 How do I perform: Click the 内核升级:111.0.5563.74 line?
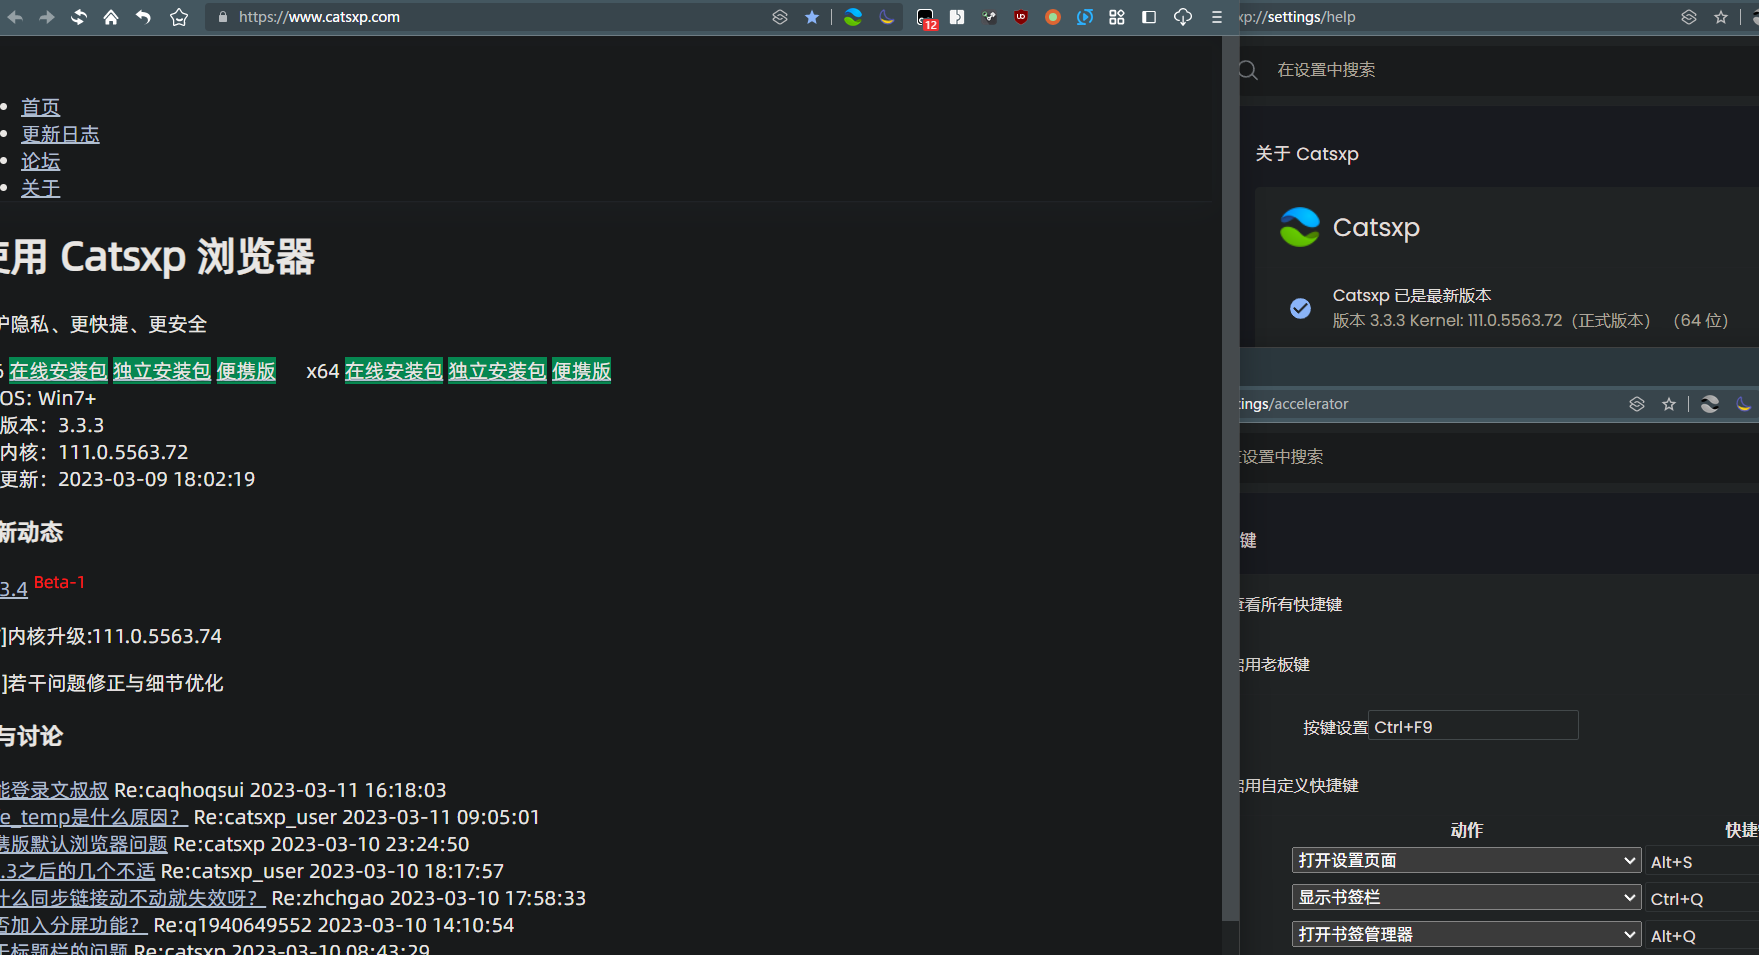[111, 636]
